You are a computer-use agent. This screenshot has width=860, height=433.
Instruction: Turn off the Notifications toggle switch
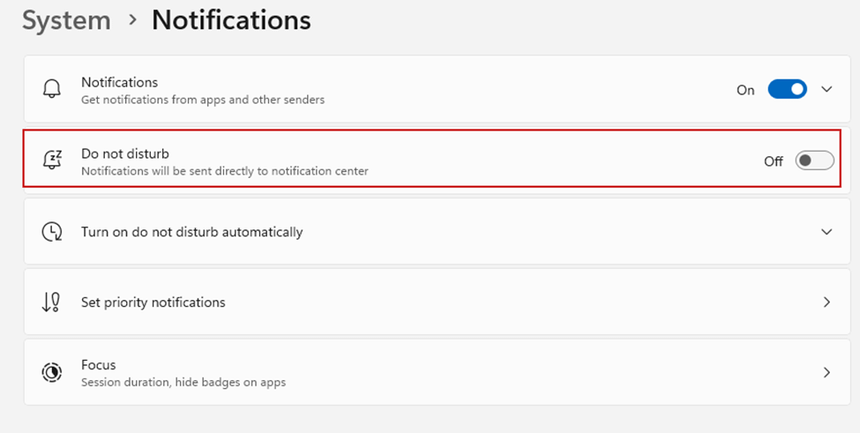787,89
